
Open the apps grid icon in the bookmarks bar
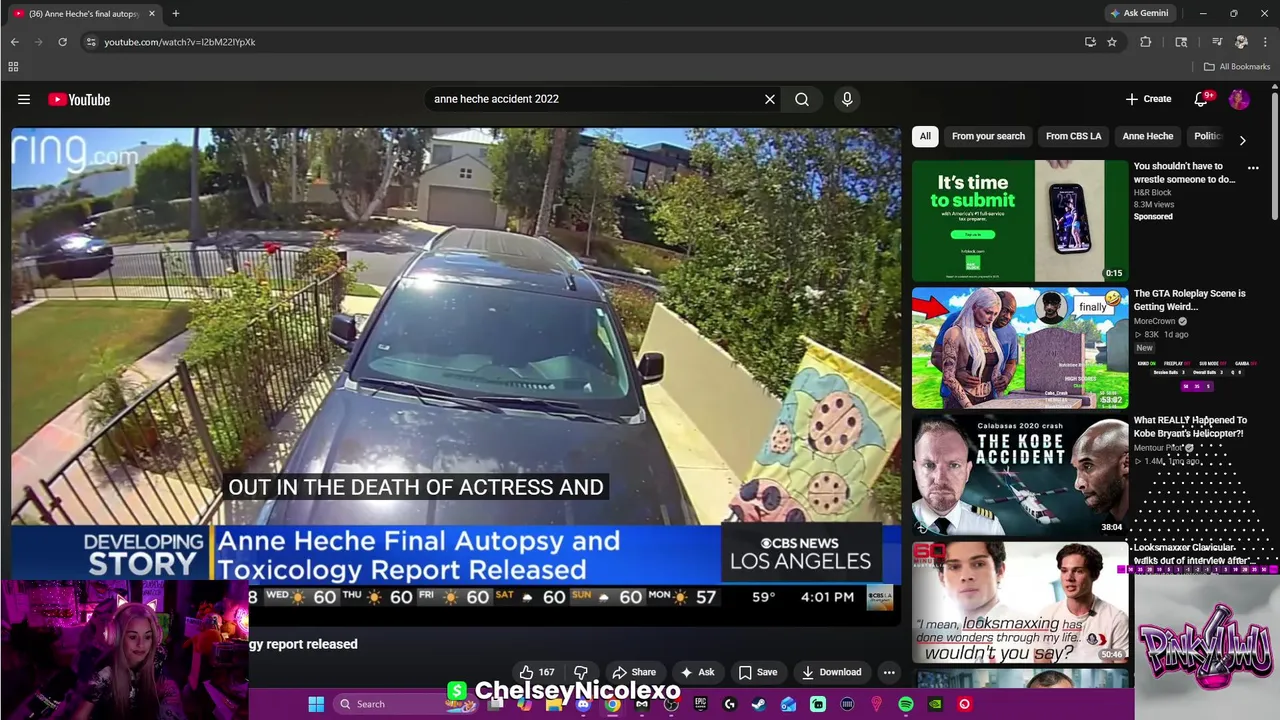13,67
